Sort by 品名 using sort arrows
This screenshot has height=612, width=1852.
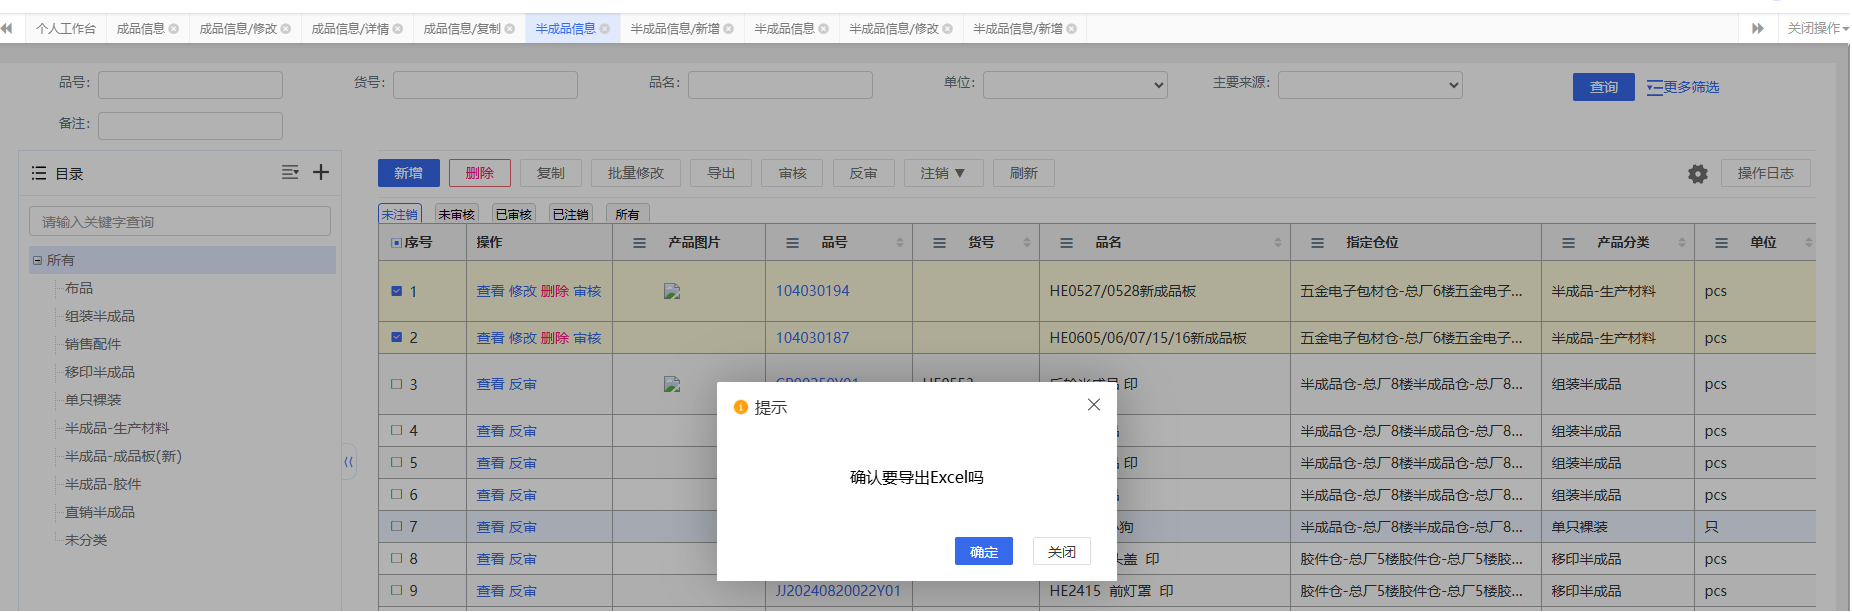[x=1278, y=243]
